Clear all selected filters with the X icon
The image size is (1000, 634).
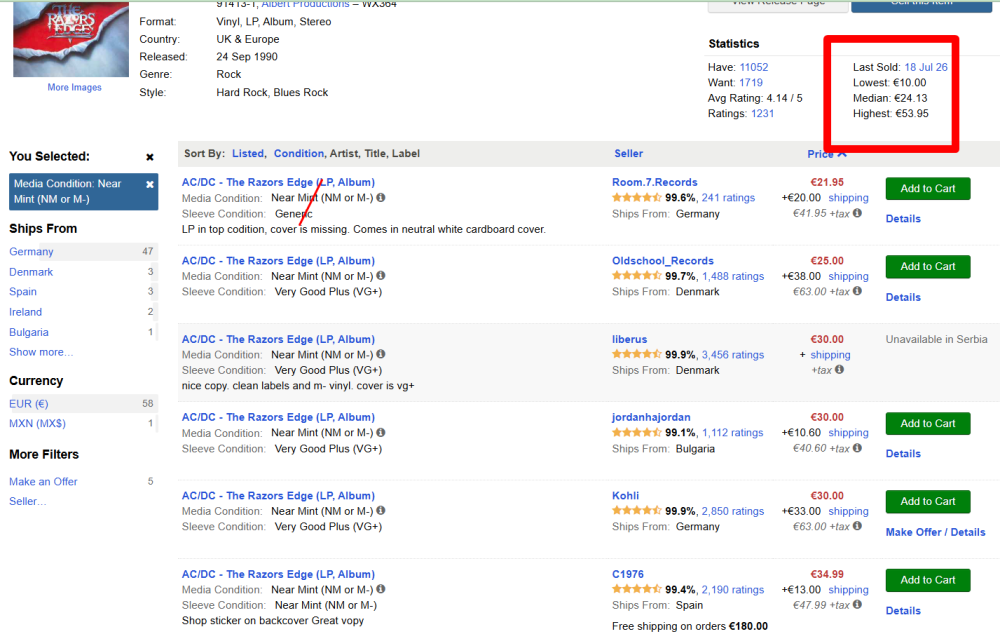click(150, 157)
